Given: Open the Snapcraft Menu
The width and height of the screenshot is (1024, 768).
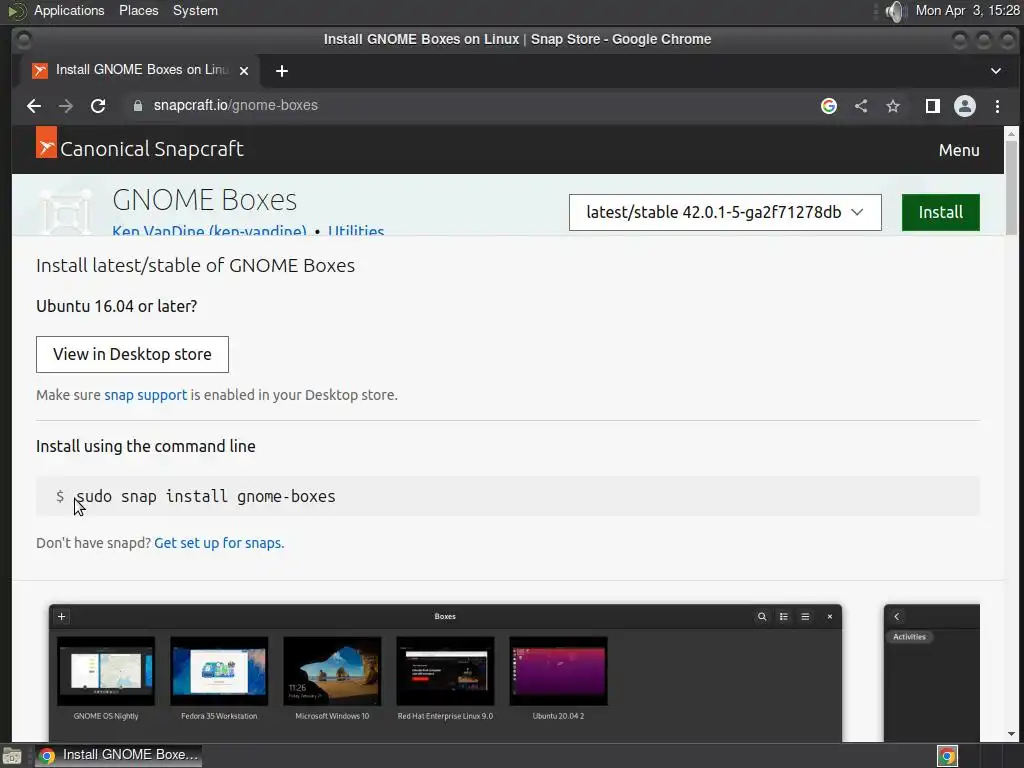Looking at the screenshot, I should [959, 150].
